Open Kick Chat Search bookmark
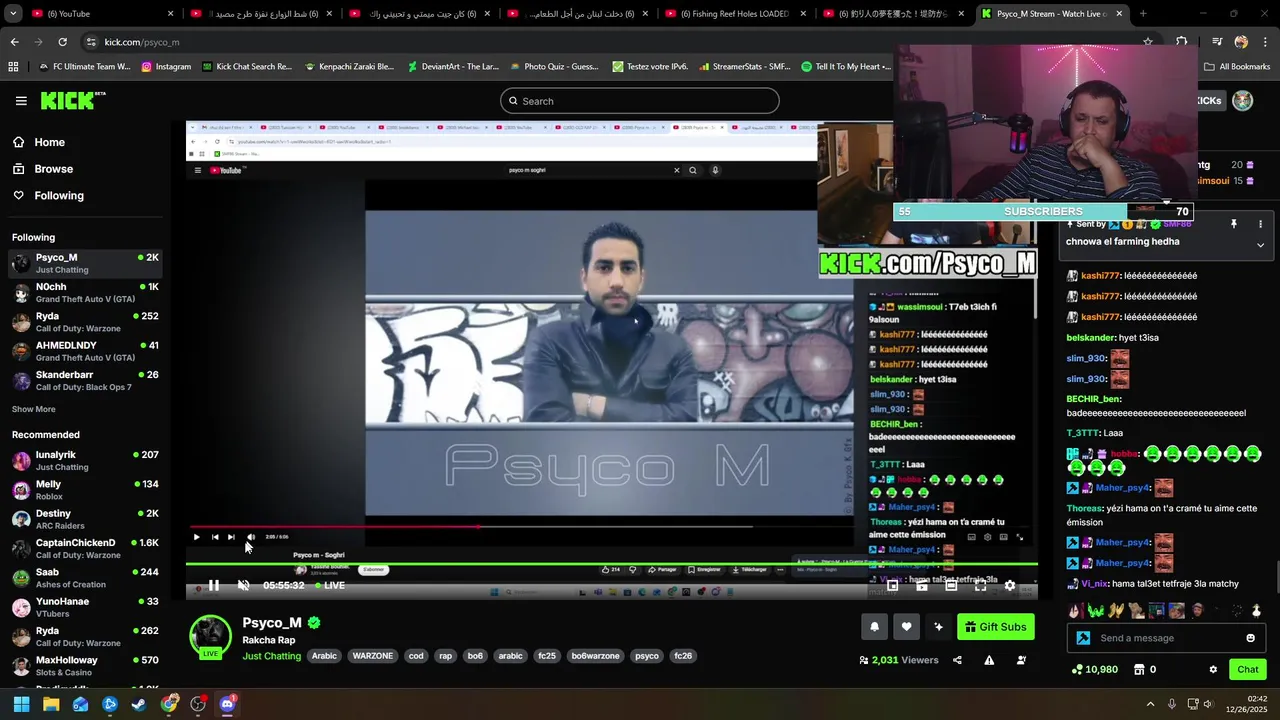This screenshot has height=720, width=1280. 247,67
